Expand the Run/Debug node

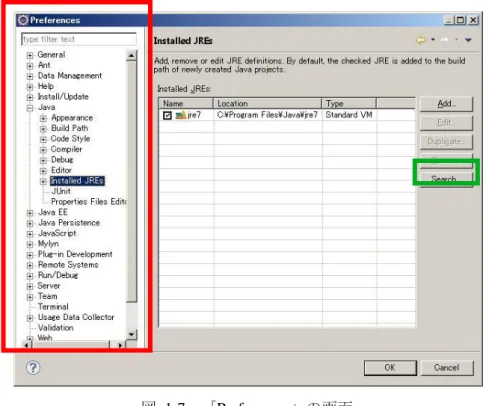[x=30, y=276]
